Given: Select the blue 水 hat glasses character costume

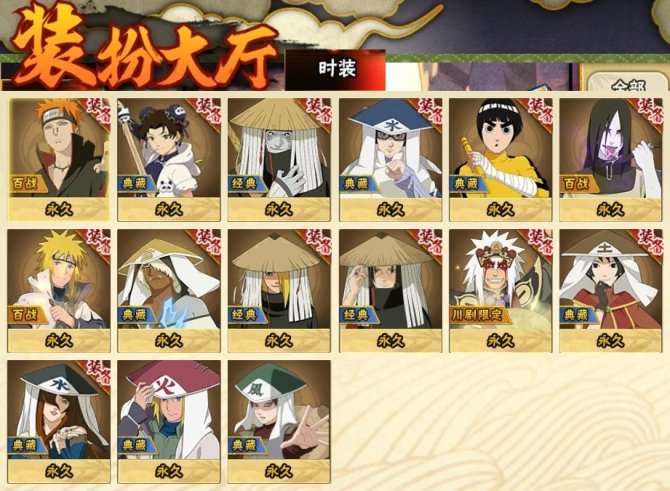Looking at the screenshot, I should tap(391, 159).
